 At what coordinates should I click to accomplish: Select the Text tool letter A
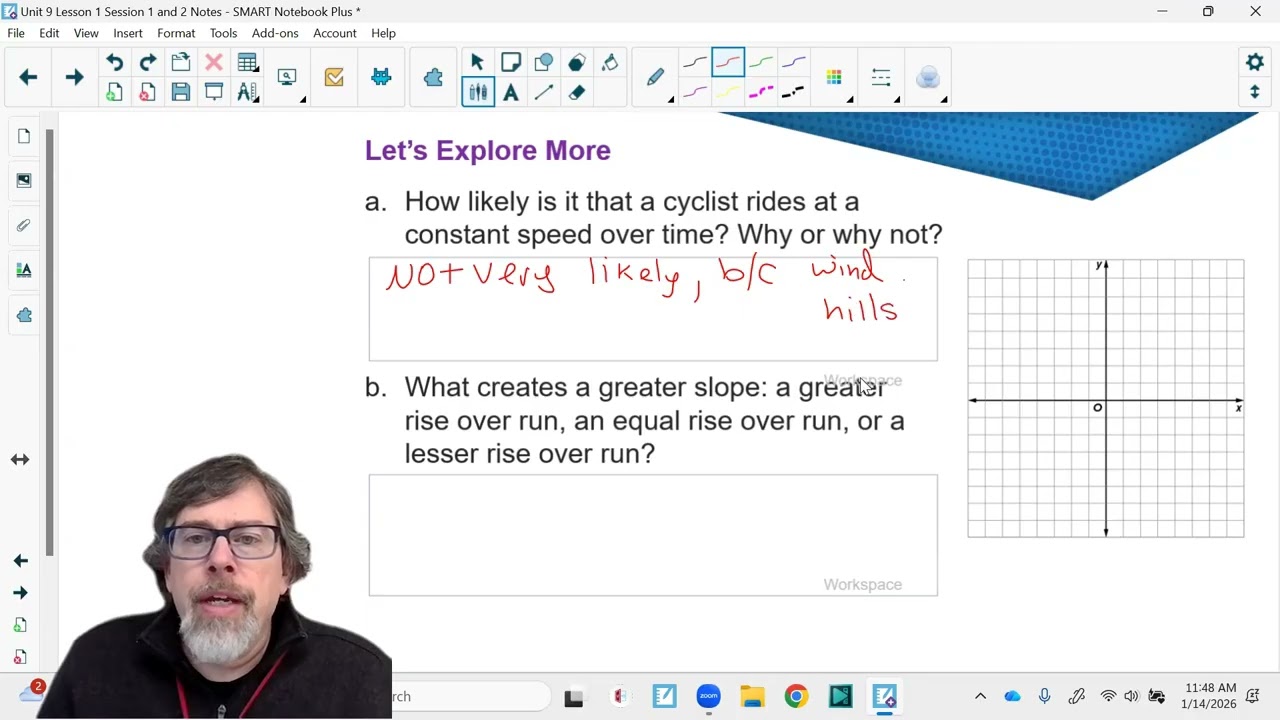point(510,92)
